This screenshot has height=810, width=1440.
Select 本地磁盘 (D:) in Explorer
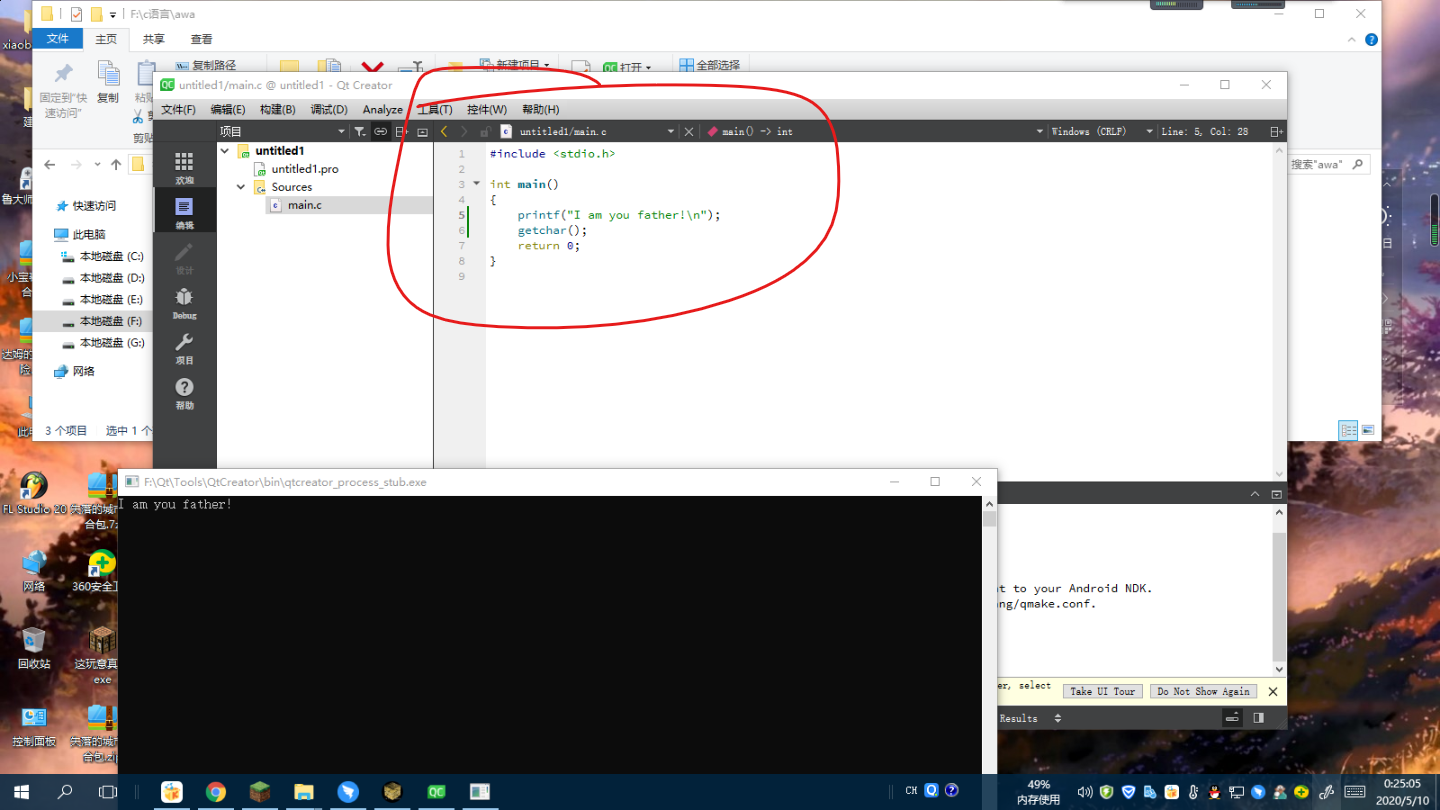[103, 278]
